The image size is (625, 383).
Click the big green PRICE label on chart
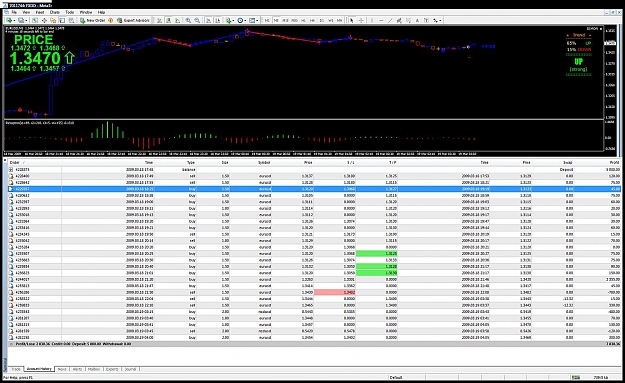[x=33, y=39]
